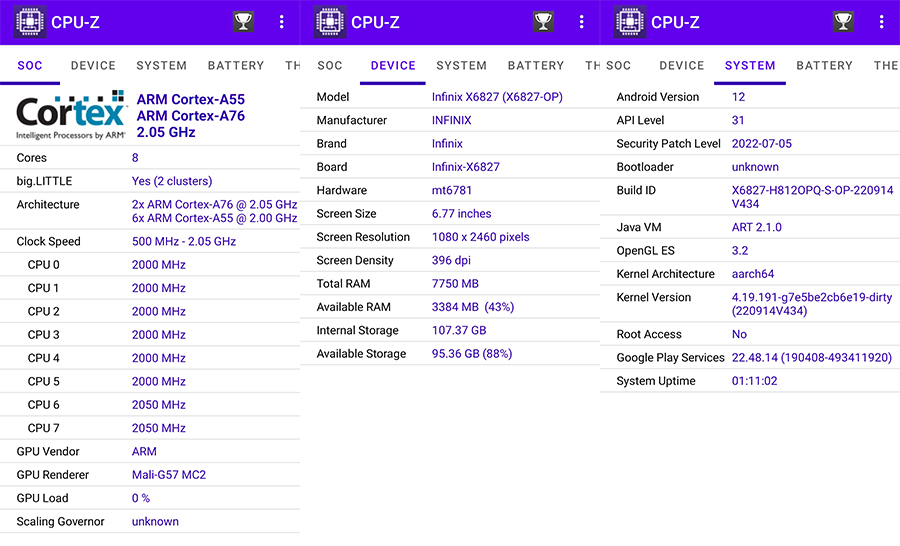Switch to BATTERY tab in middle panel

536,65
